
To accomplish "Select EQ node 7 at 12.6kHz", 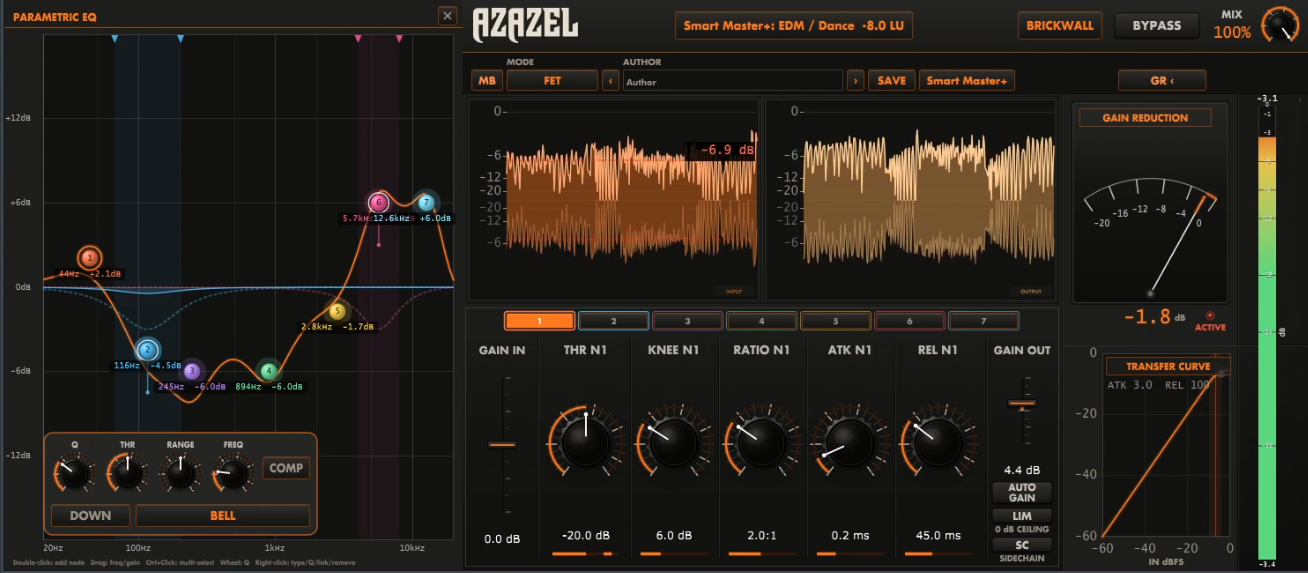I will click(x=425, y=203).
